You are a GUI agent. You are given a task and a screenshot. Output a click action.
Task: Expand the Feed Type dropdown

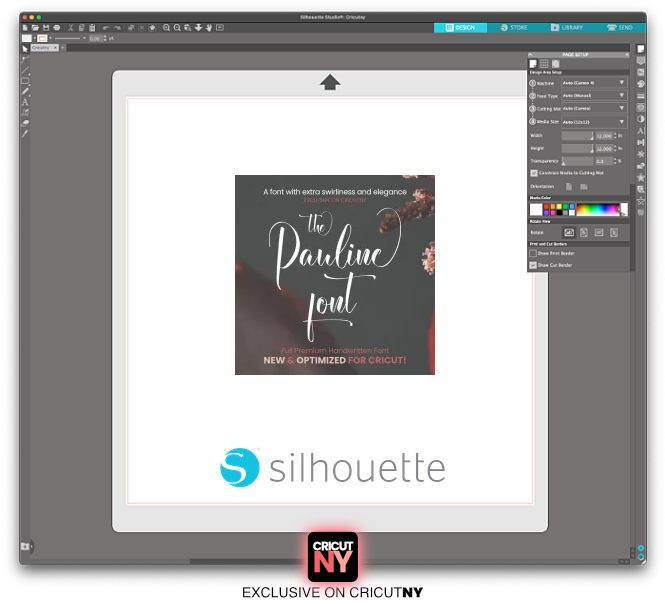594,95
